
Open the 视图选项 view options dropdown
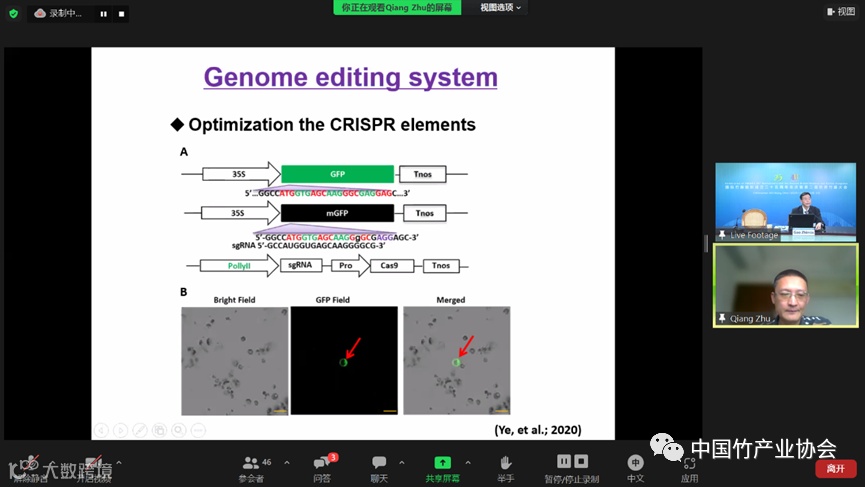[x=500, y=7]
